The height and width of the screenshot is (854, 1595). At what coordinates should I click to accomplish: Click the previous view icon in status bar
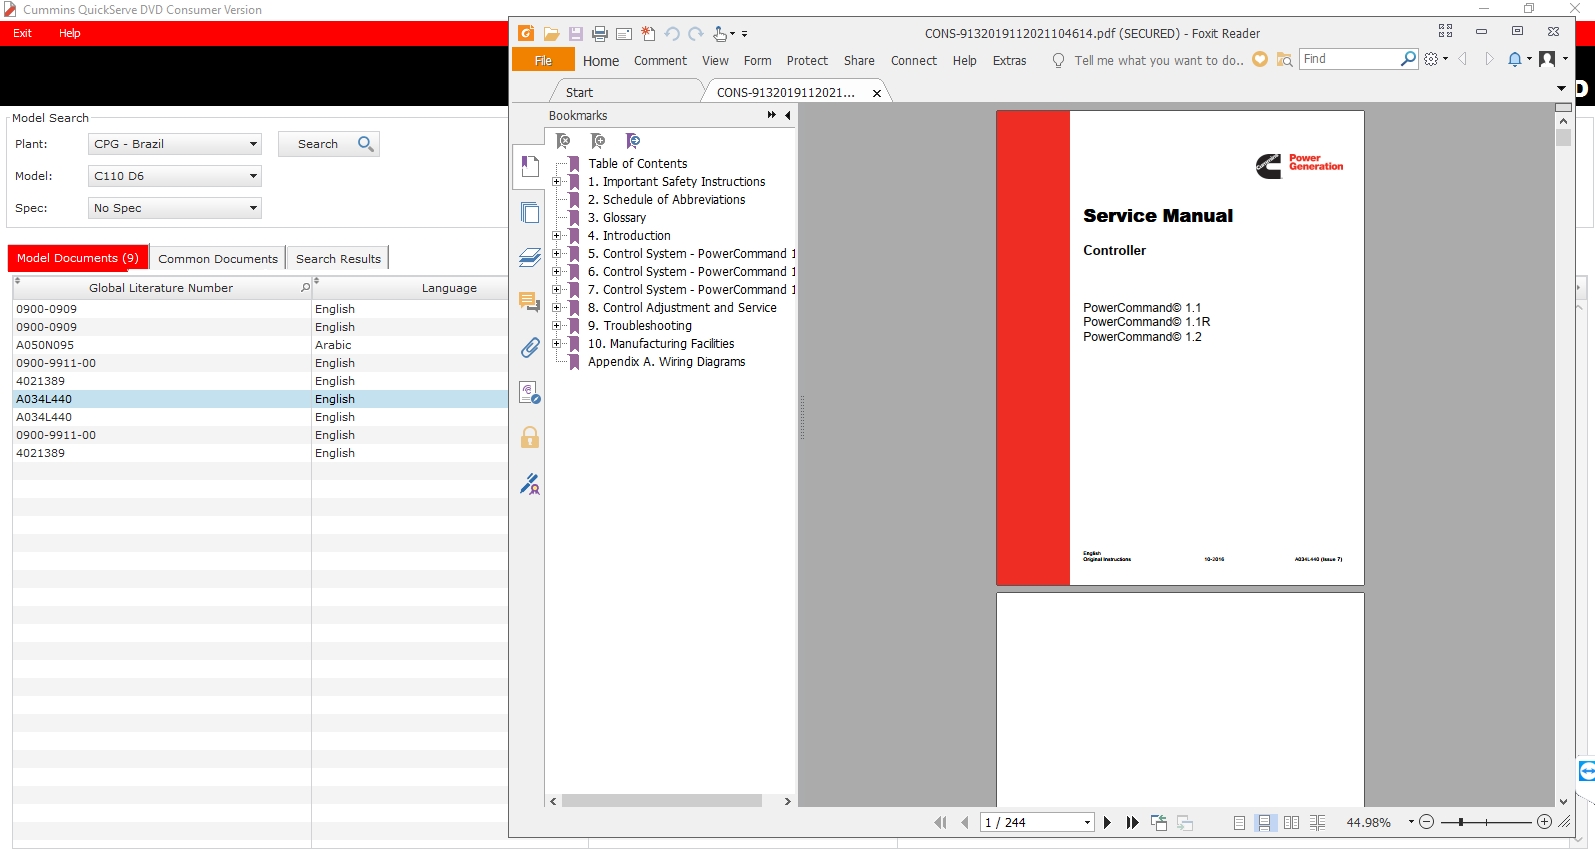click(x=1159, y=823)
